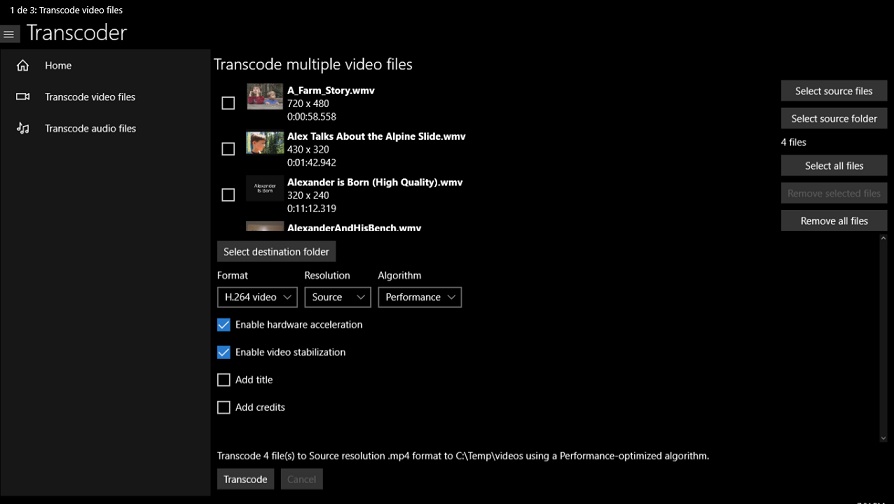
Task: Open the Algorithm Performance dropdown
Action: pos(419,297)
